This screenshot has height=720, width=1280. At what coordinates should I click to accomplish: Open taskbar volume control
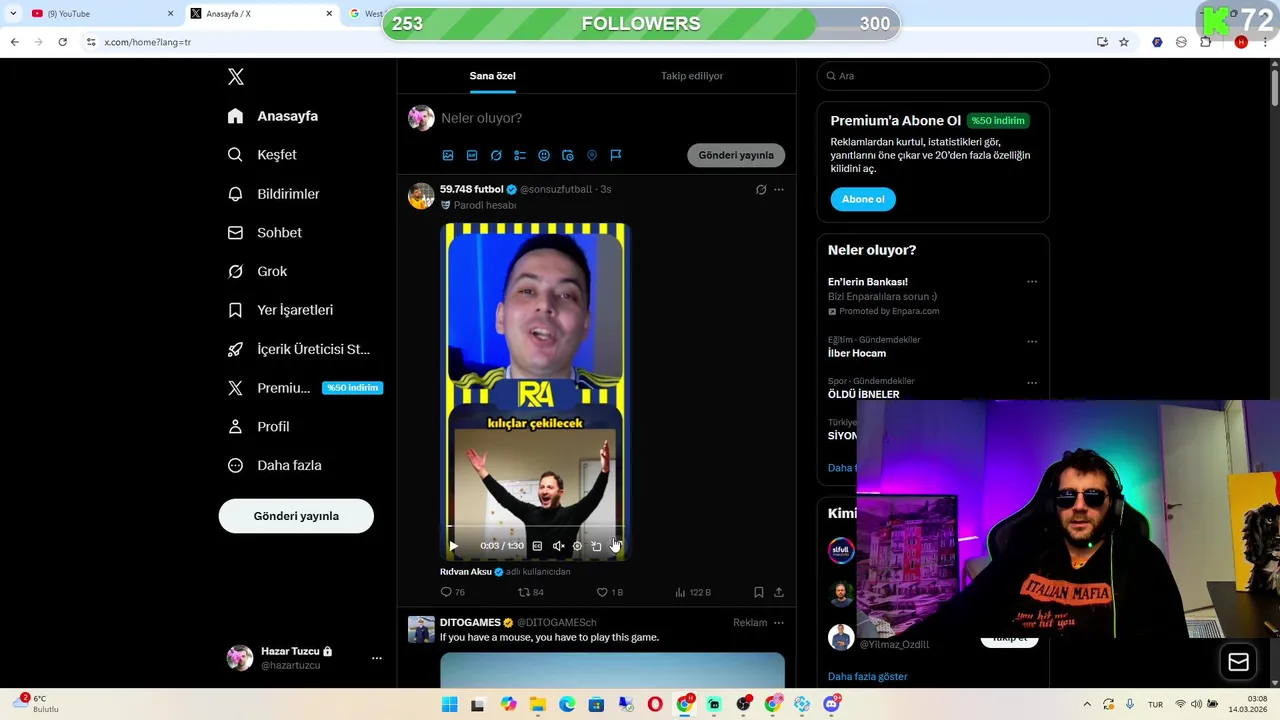pyautogui.click(x=1196, y=704)
